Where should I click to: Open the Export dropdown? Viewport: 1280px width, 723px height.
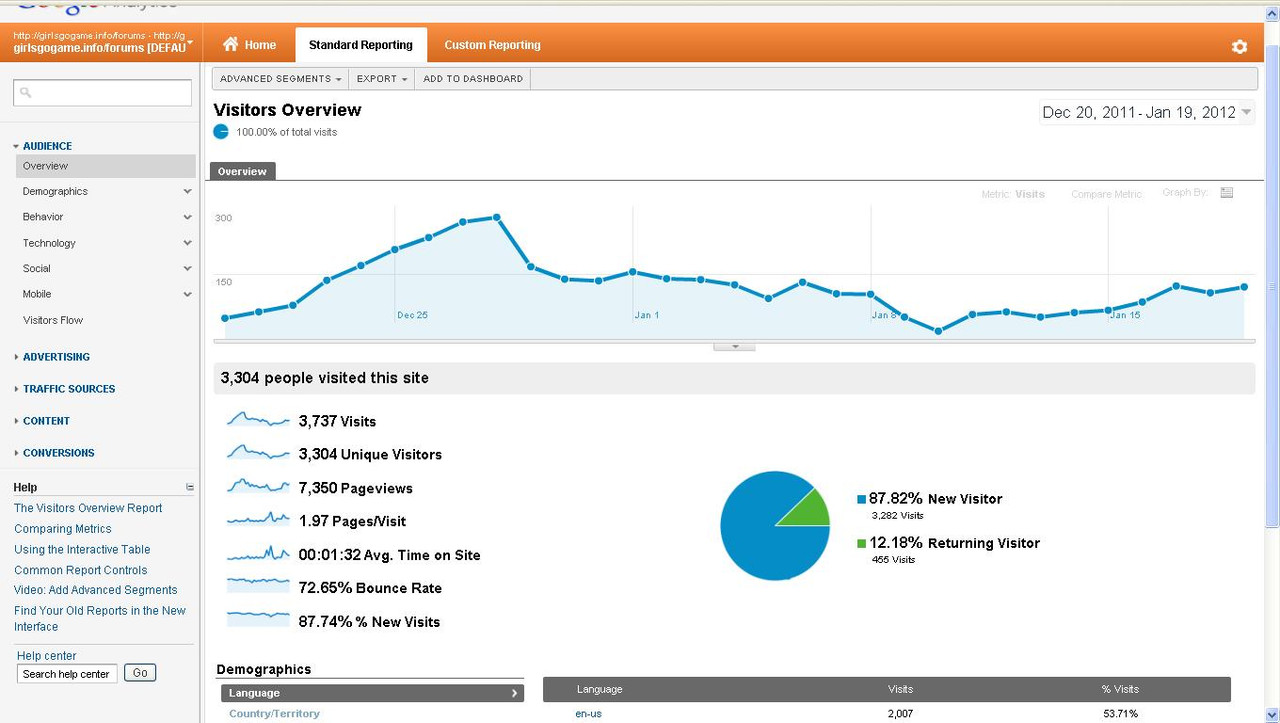382,79
